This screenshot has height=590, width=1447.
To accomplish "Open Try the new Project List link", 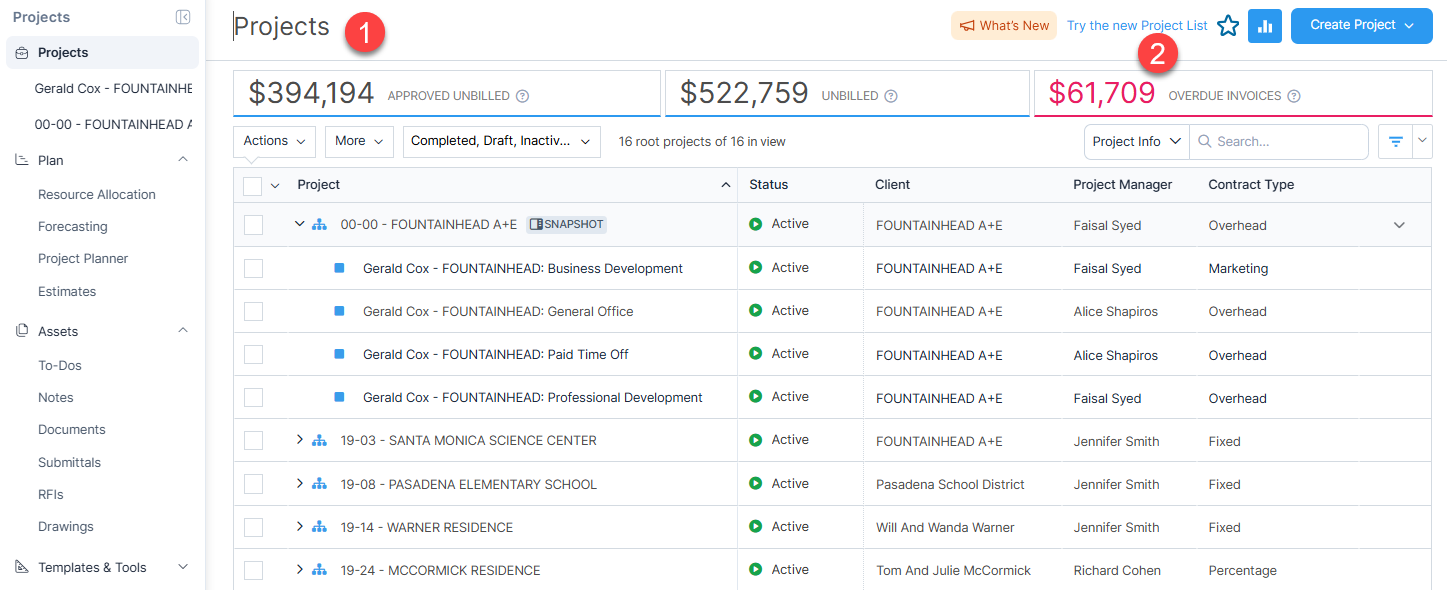I will coord(1137,26).
